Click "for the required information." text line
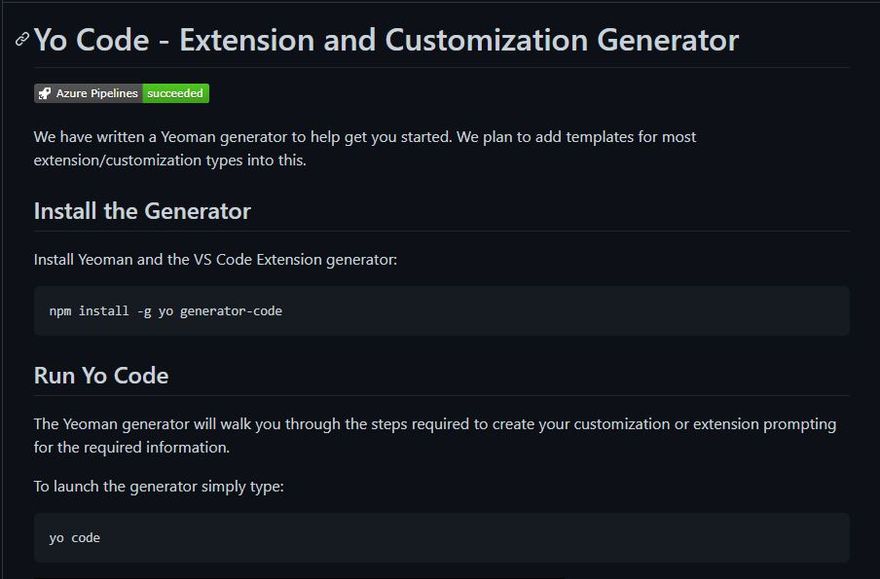The width and height of the screenshot is (880, 579). (x=132, y=447)
